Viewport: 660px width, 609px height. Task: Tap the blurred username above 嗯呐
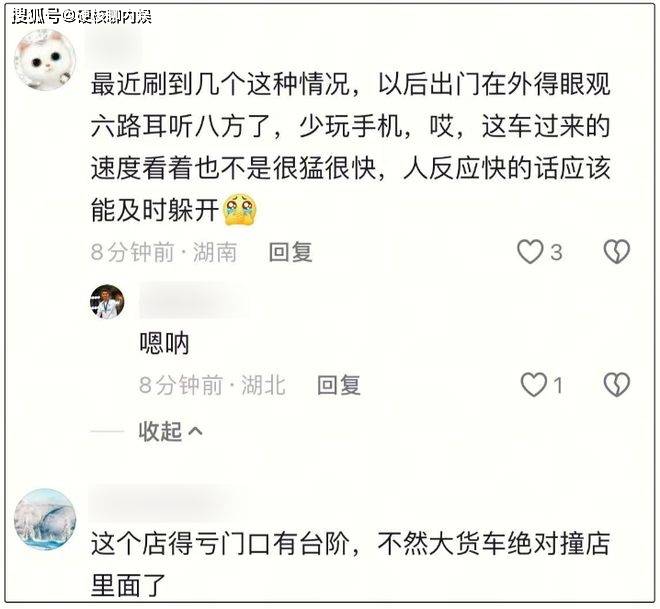194,301
